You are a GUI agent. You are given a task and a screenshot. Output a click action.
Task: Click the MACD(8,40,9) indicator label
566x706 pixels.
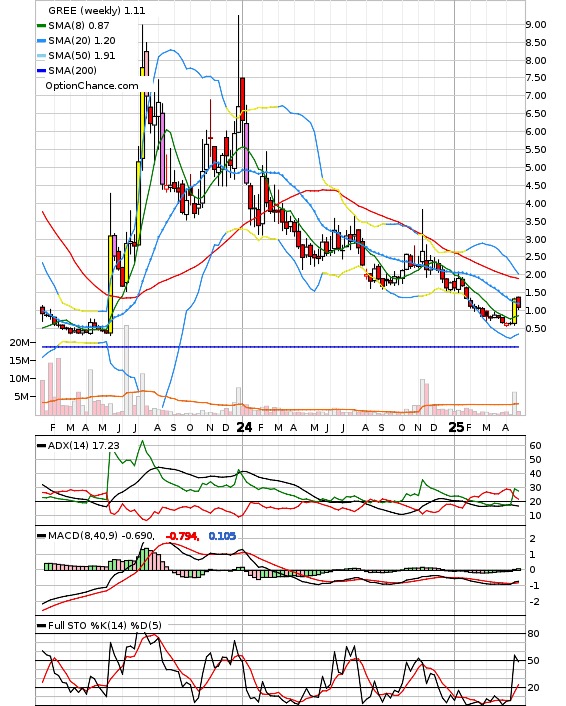(x=101, y=536)
